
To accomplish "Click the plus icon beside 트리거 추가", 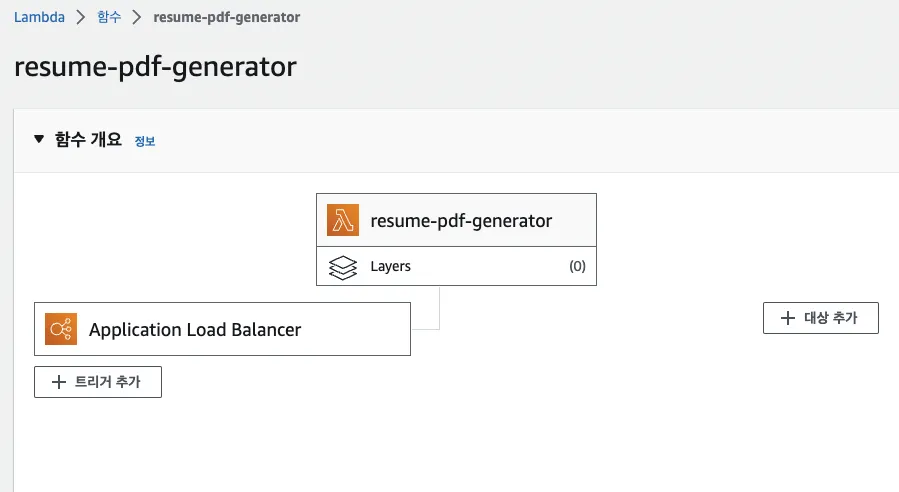I will [x=60, y=382].
